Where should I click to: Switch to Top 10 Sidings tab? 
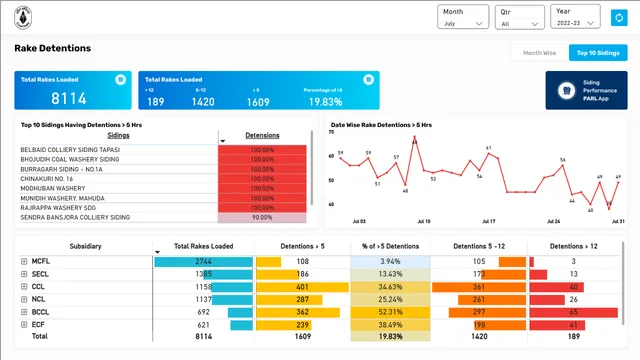[x=598, y=53]
